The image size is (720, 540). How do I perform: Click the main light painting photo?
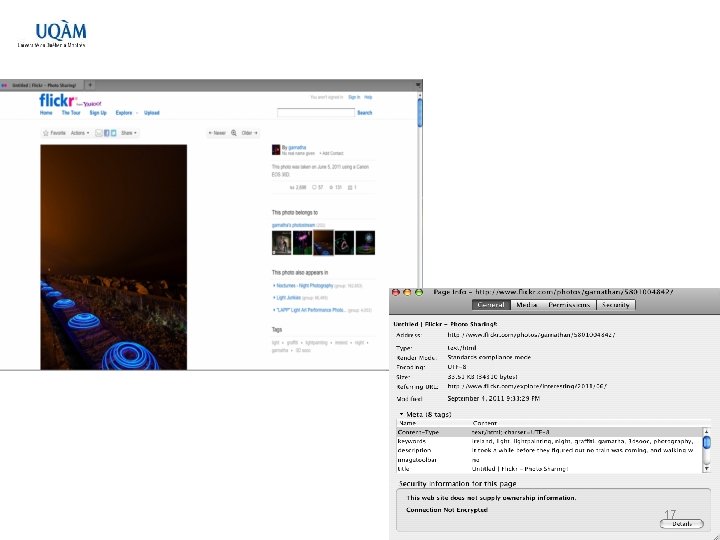tap(114, 257)
